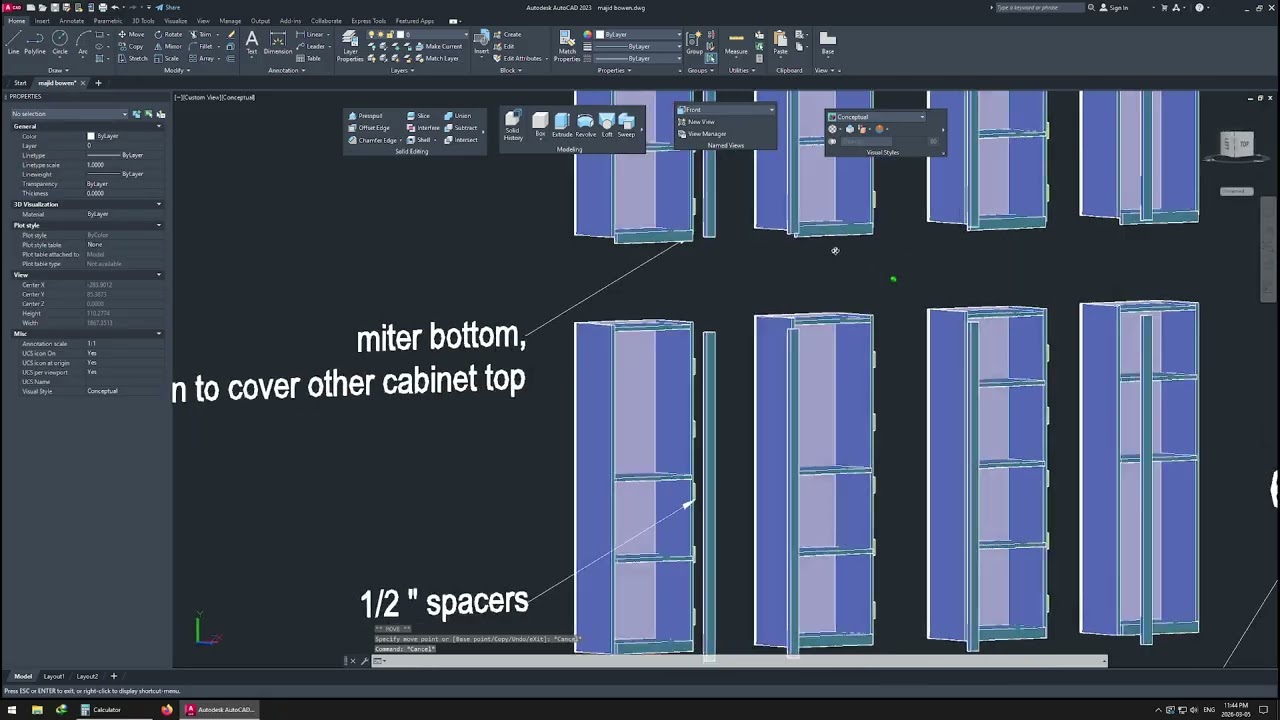1280x720 pixels.
Task: Select the Line tool
Action: click(x=13, y=42)
